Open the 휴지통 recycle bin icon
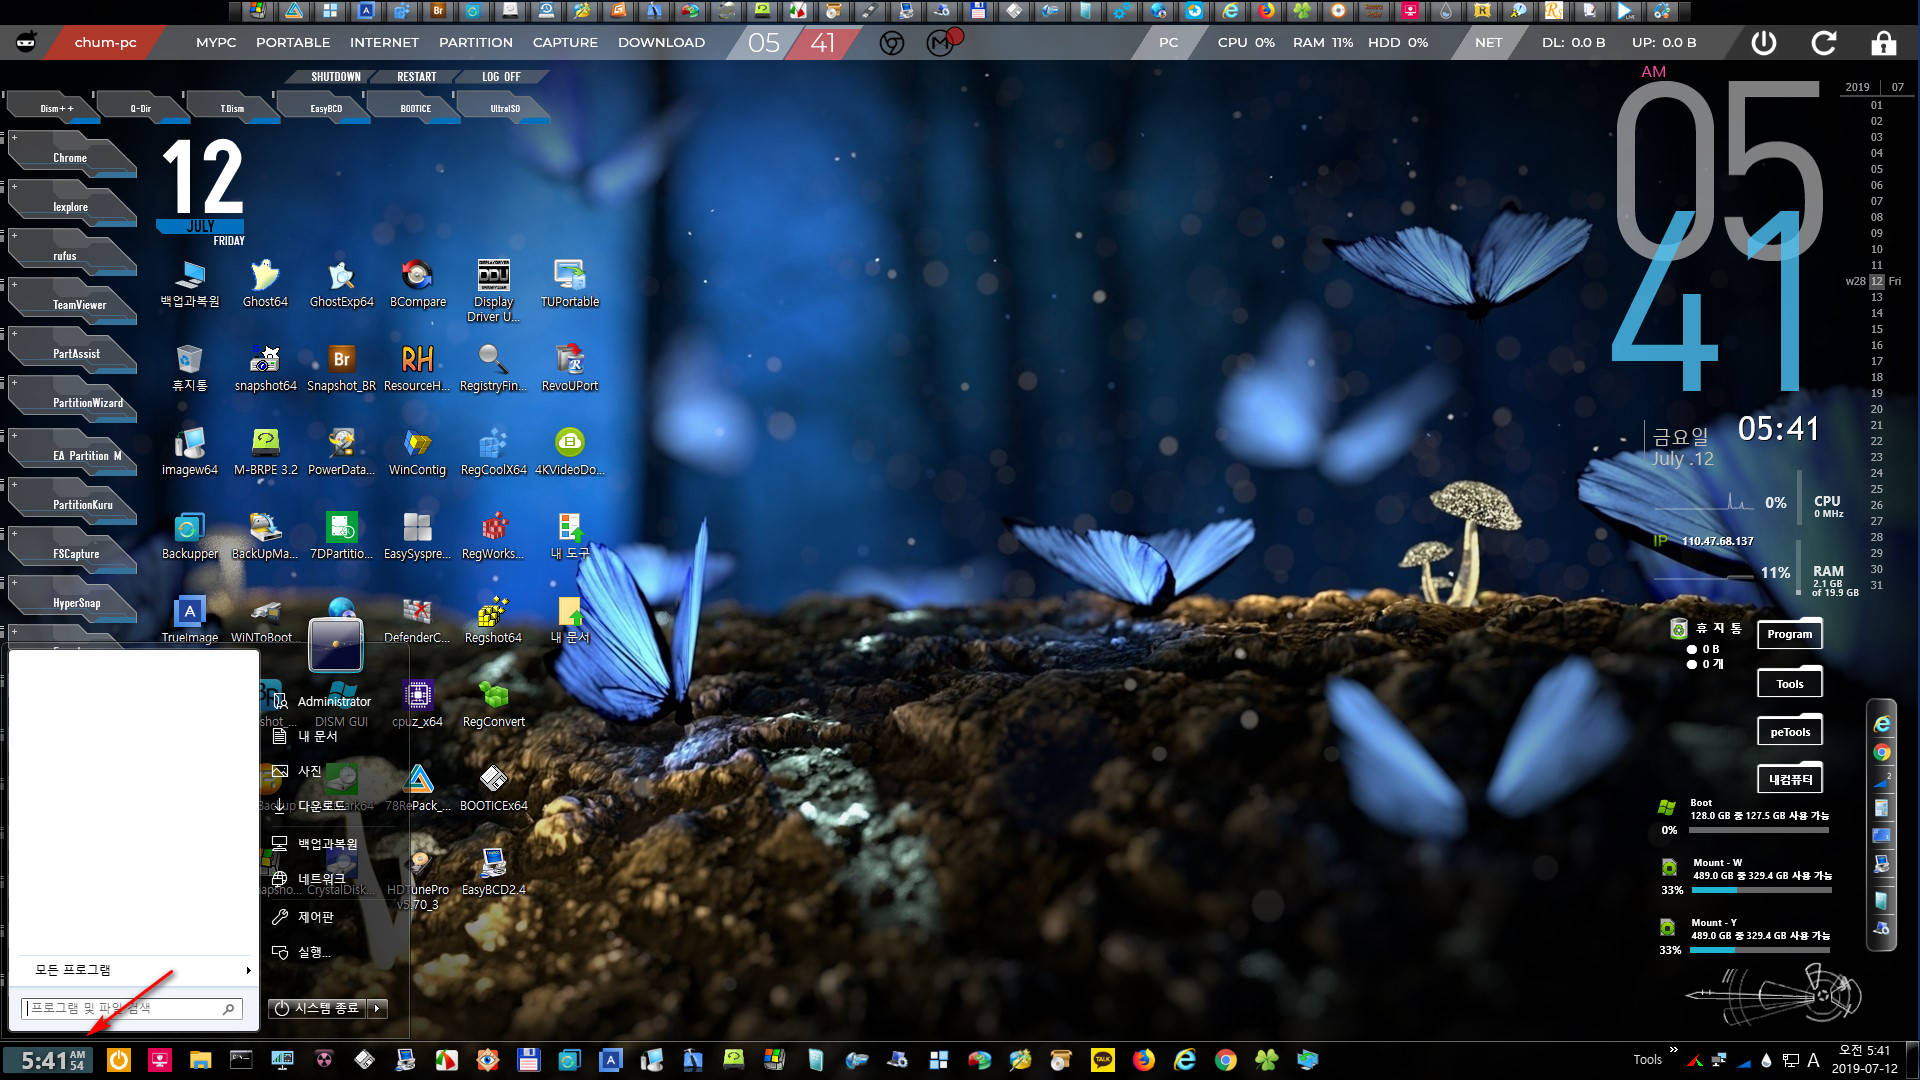The image size is (1920, 1080). pos(189,368)
